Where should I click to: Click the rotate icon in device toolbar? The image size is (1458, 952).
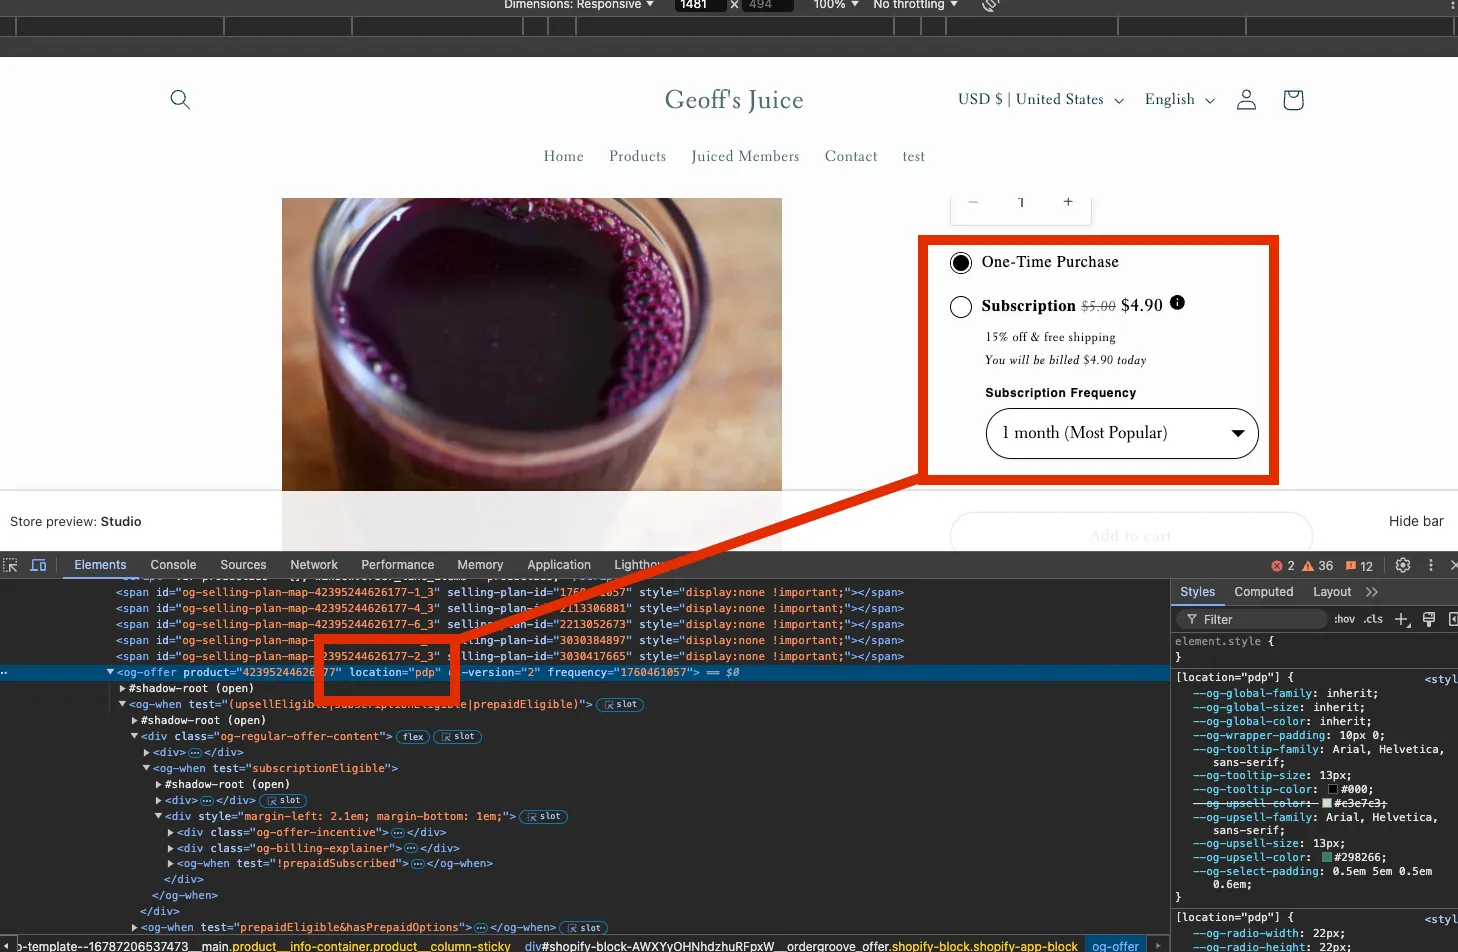coord(990,5)
